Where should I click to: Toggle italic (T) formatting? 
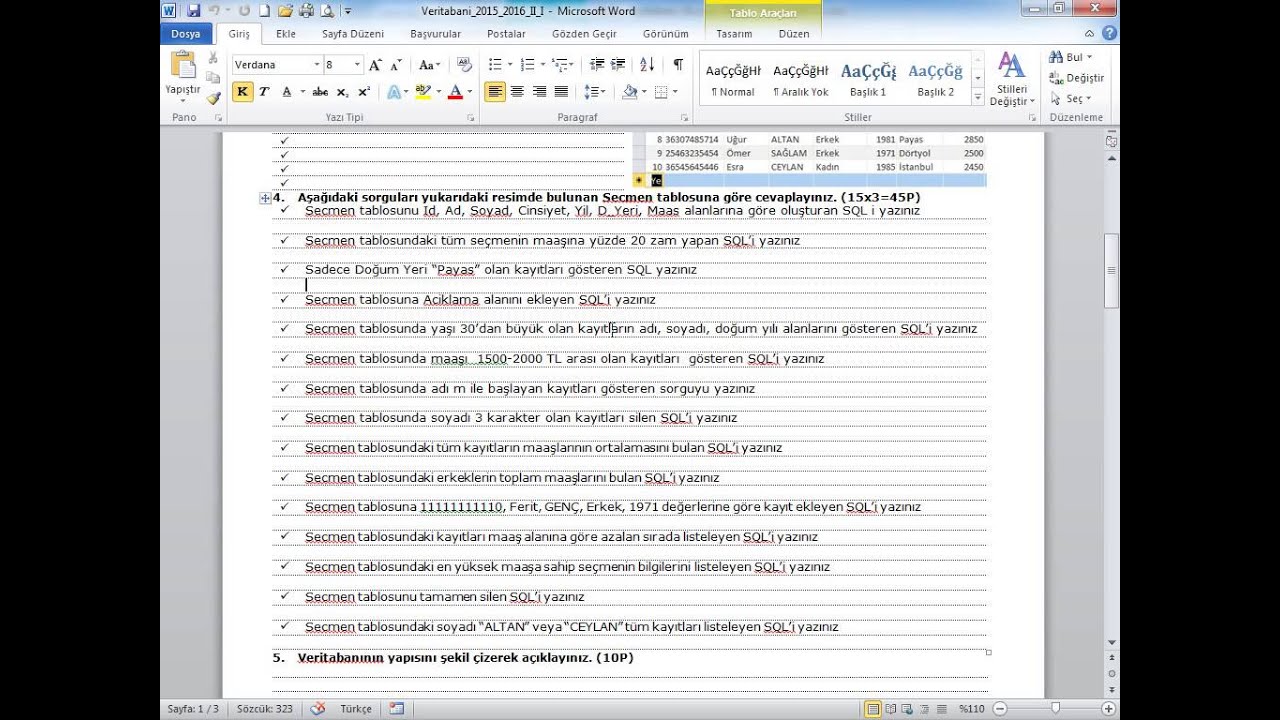(x=264, y=91)
